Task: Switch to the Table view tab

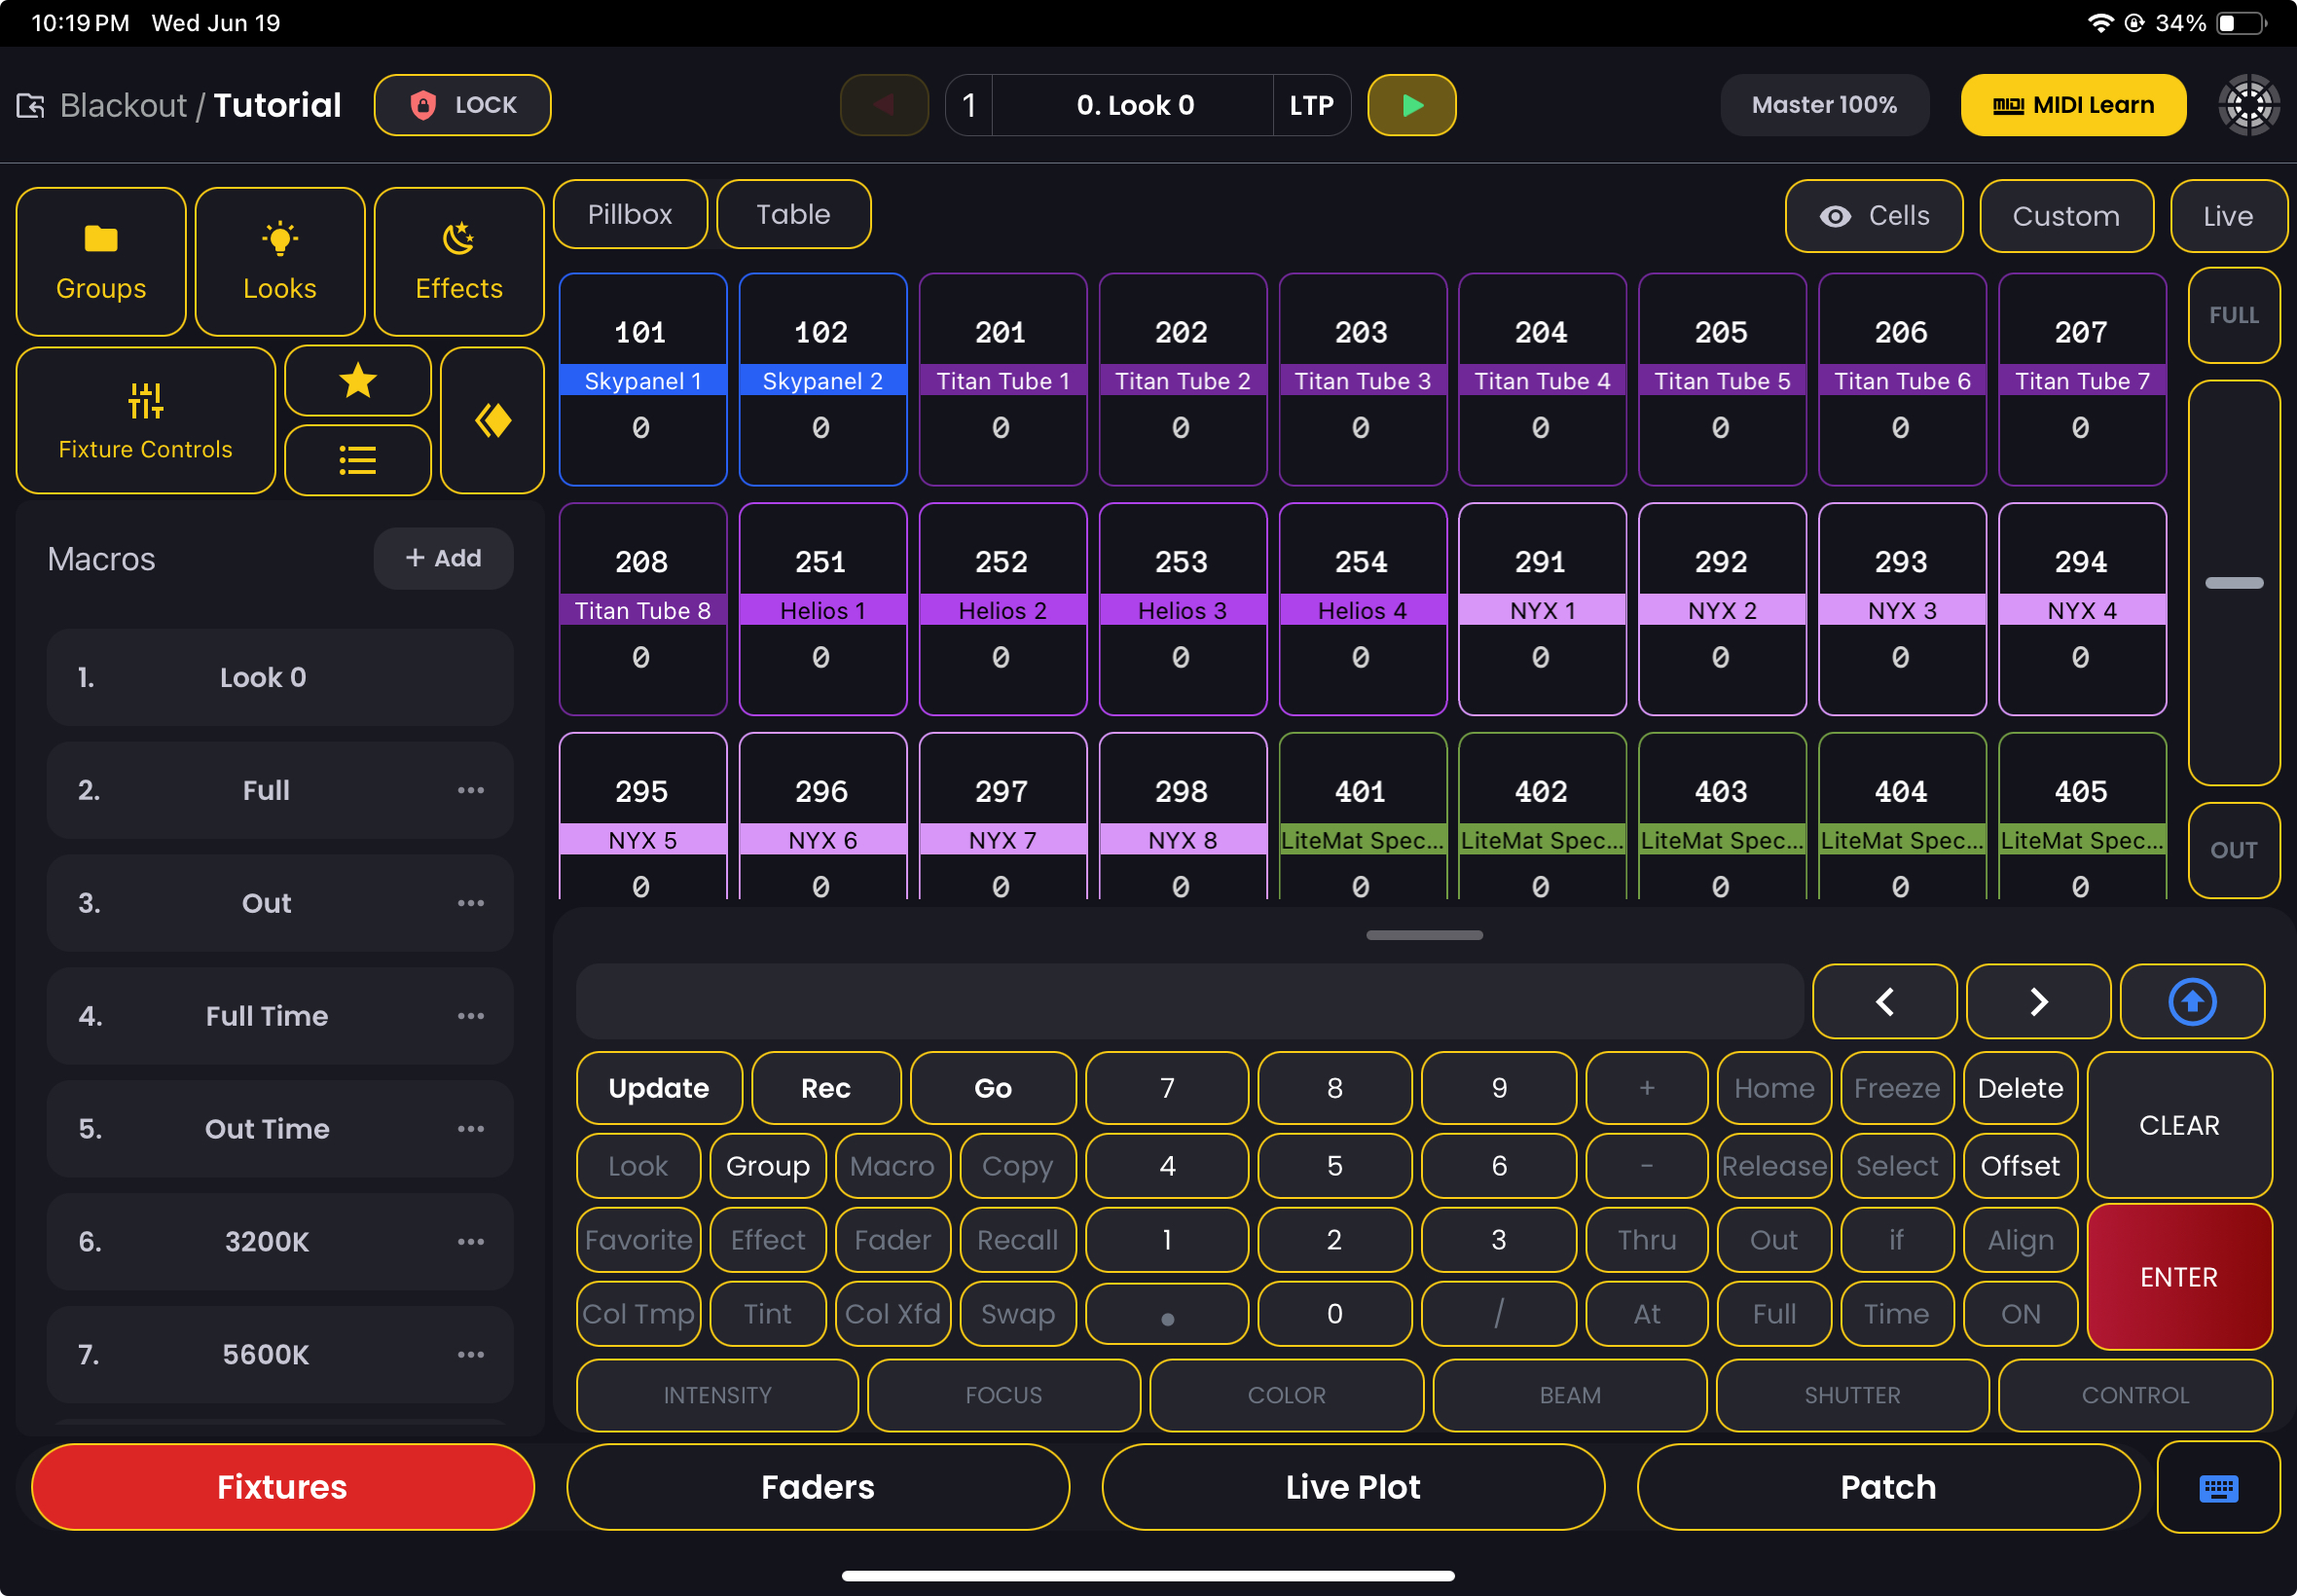Action: pos(793,213)
